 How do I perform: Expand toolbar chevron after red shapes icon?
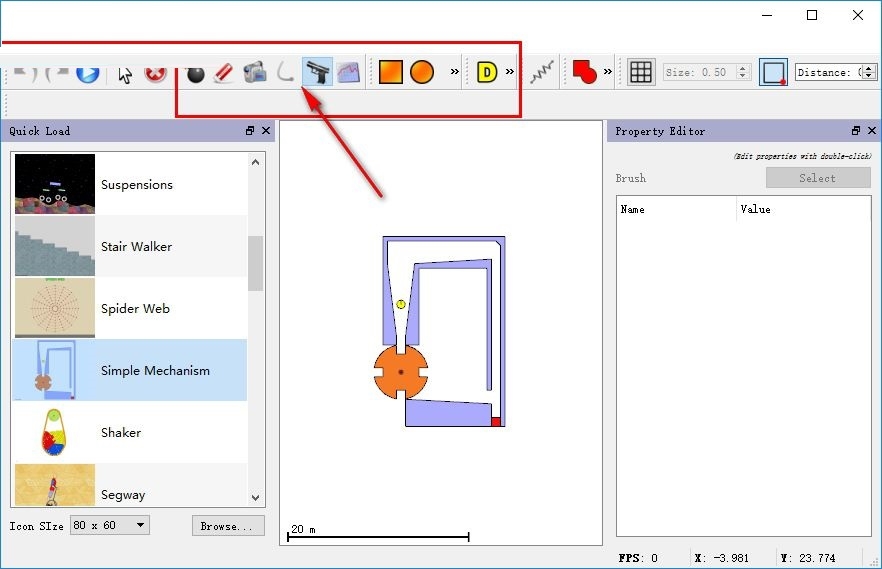(x=608, y=72)
